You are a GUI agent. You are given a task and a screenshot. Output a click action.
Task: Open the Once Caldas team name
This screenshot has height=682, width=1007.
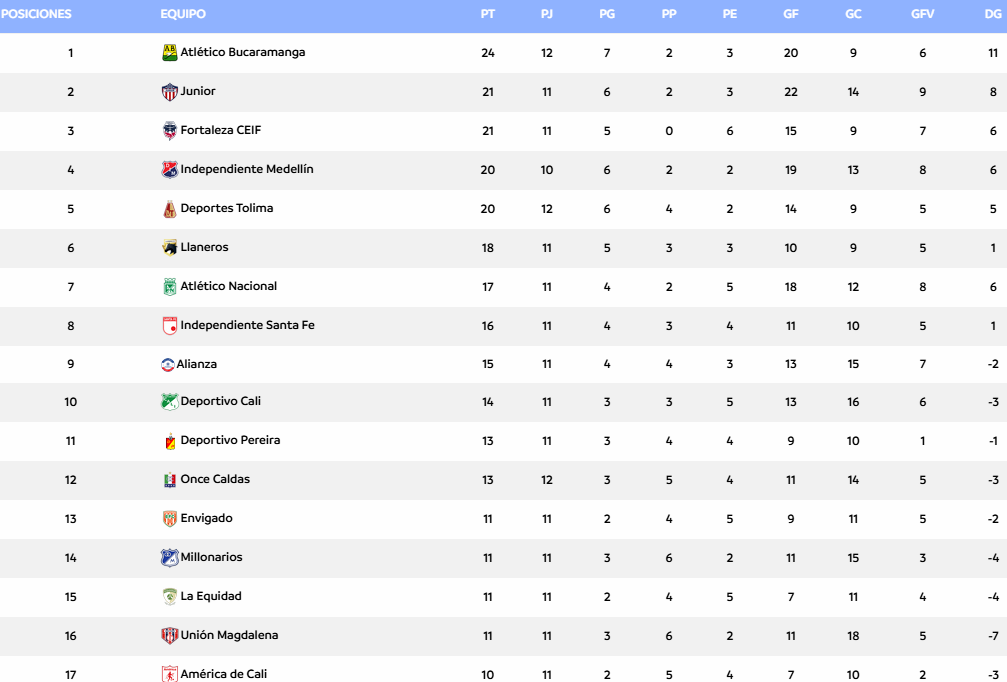click(215, 479)
